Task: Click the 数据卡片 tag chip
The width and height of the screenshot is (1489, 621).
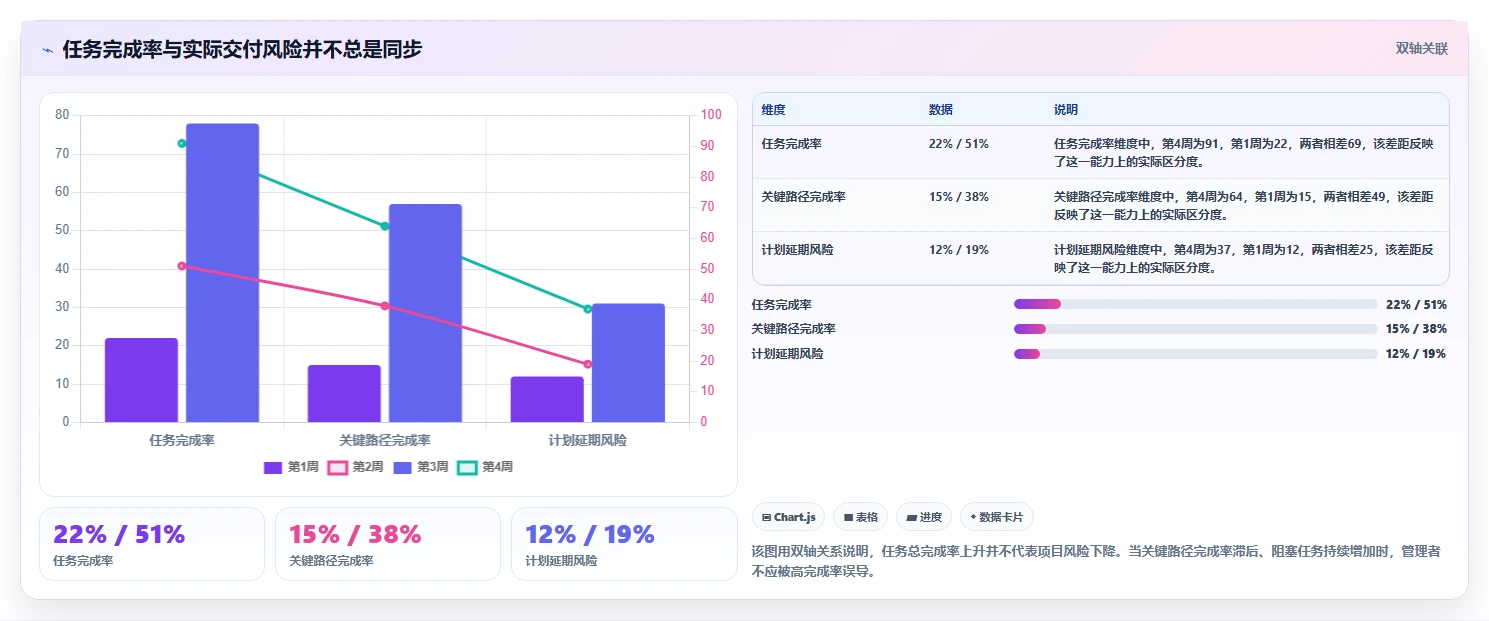Action: [996, 517]
